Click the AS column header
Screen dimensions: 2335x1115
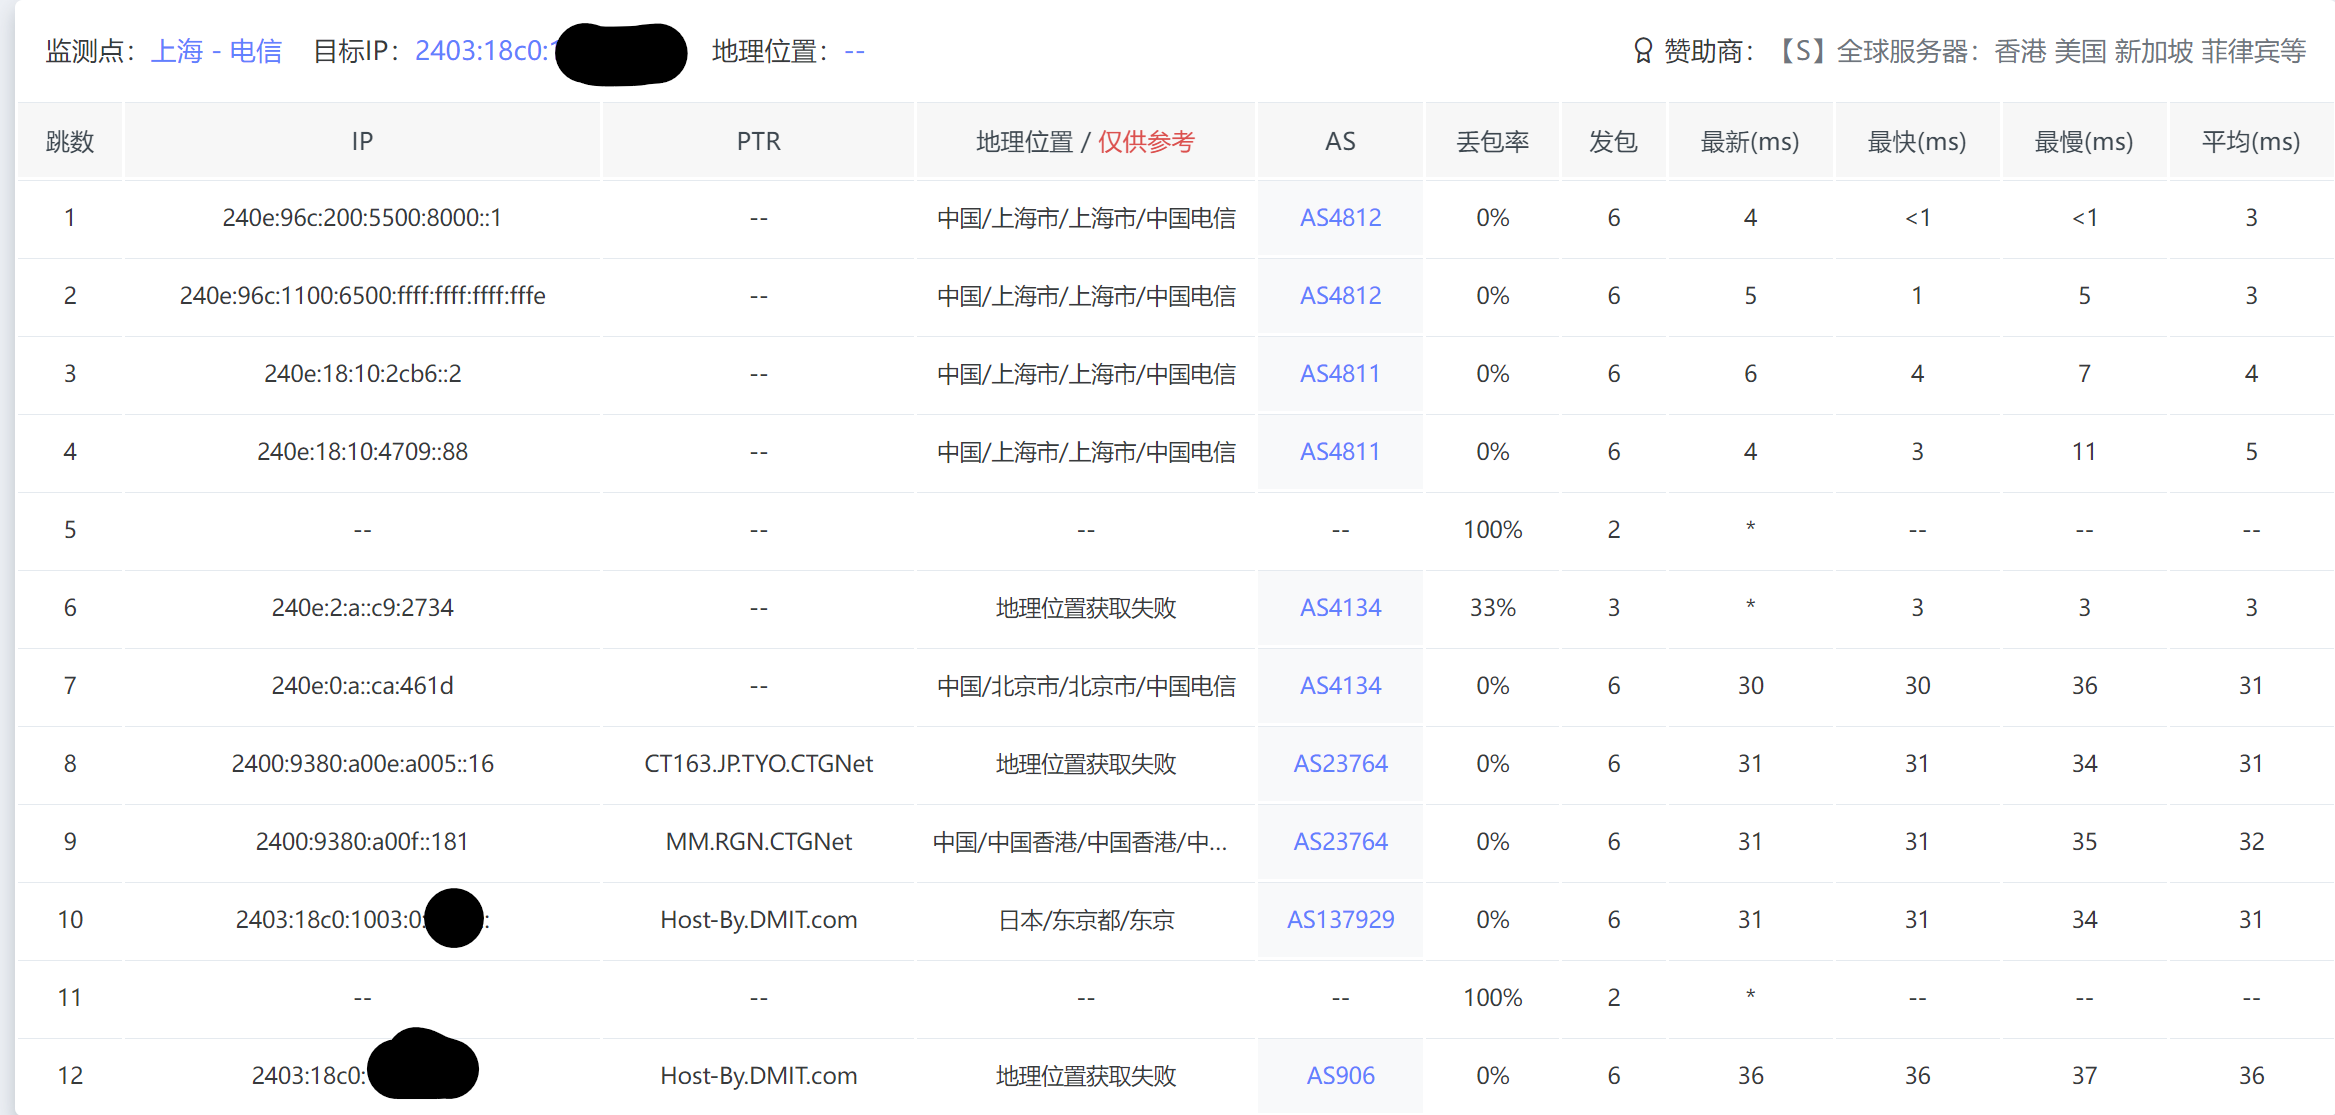[1340, 142]
